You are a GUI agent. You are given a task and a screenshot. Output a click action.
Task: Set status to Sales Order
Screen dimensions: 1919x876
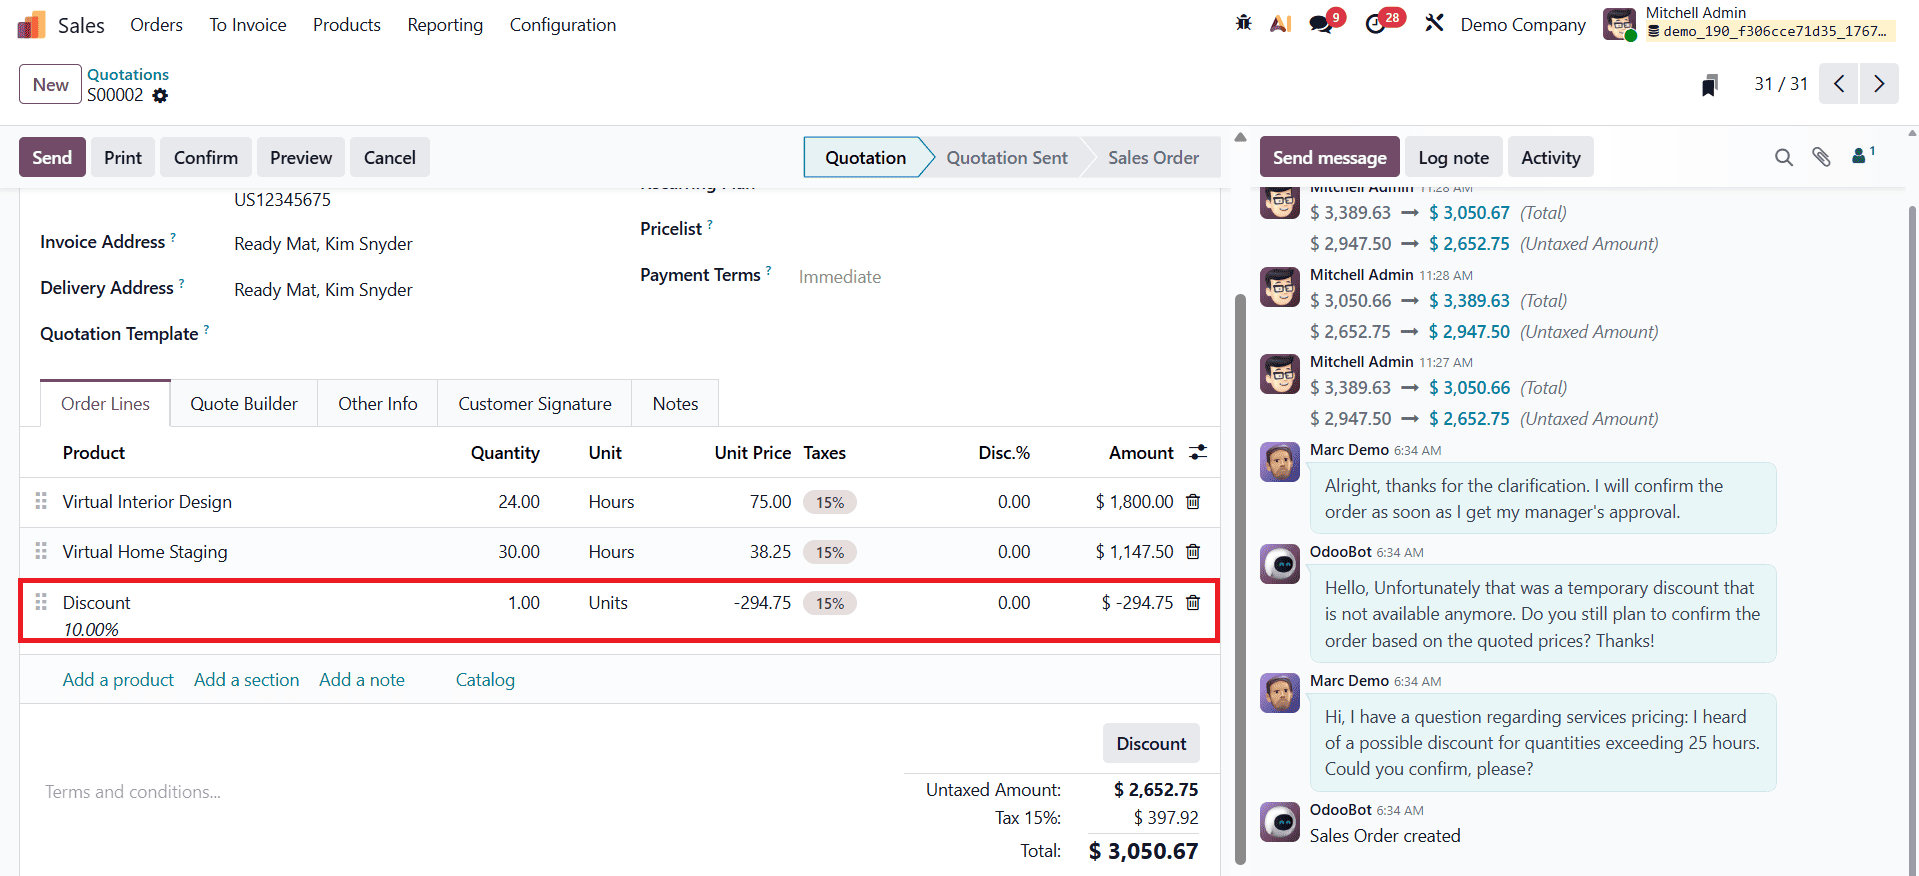[x=1153, y=158]
